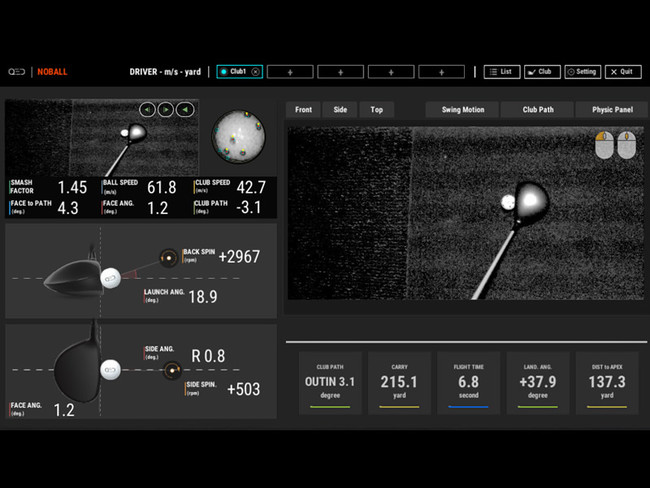
Task: Add a club in the third slot
Action: click(x=340, y=72)
